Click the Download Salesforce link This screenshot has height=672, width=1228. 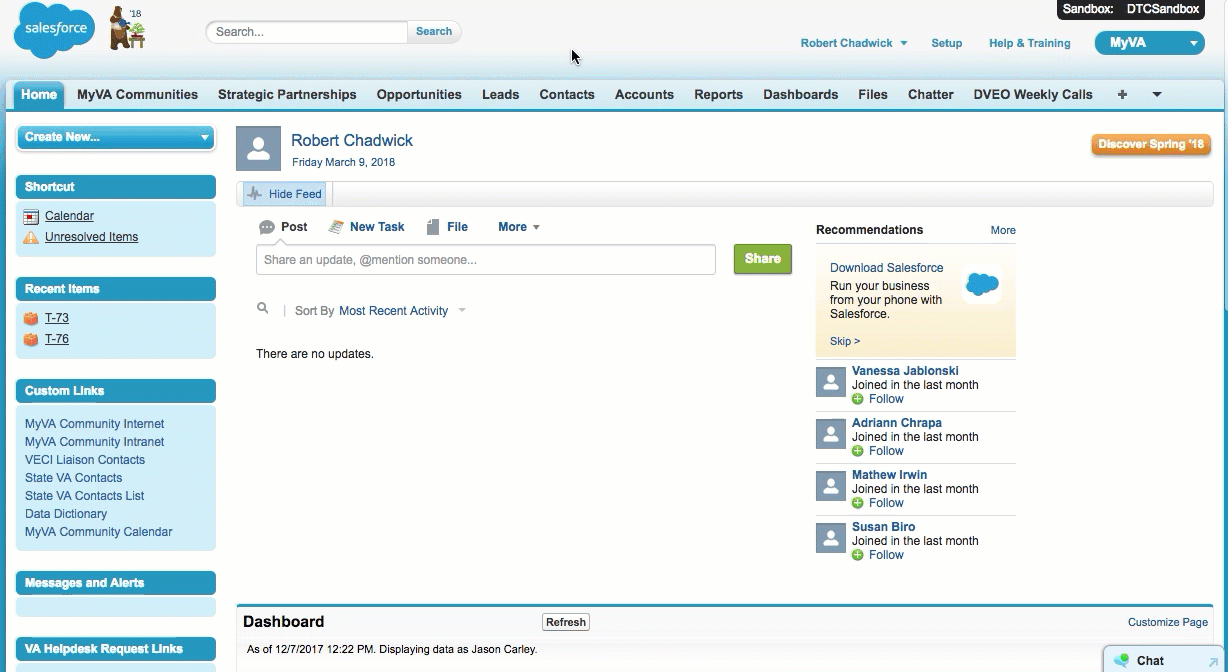(887, 268)
